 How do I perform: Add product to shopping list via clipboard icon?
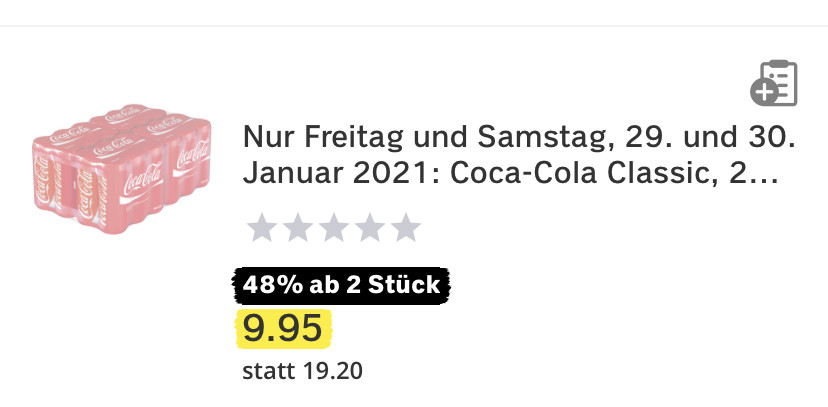coord(777,82)
